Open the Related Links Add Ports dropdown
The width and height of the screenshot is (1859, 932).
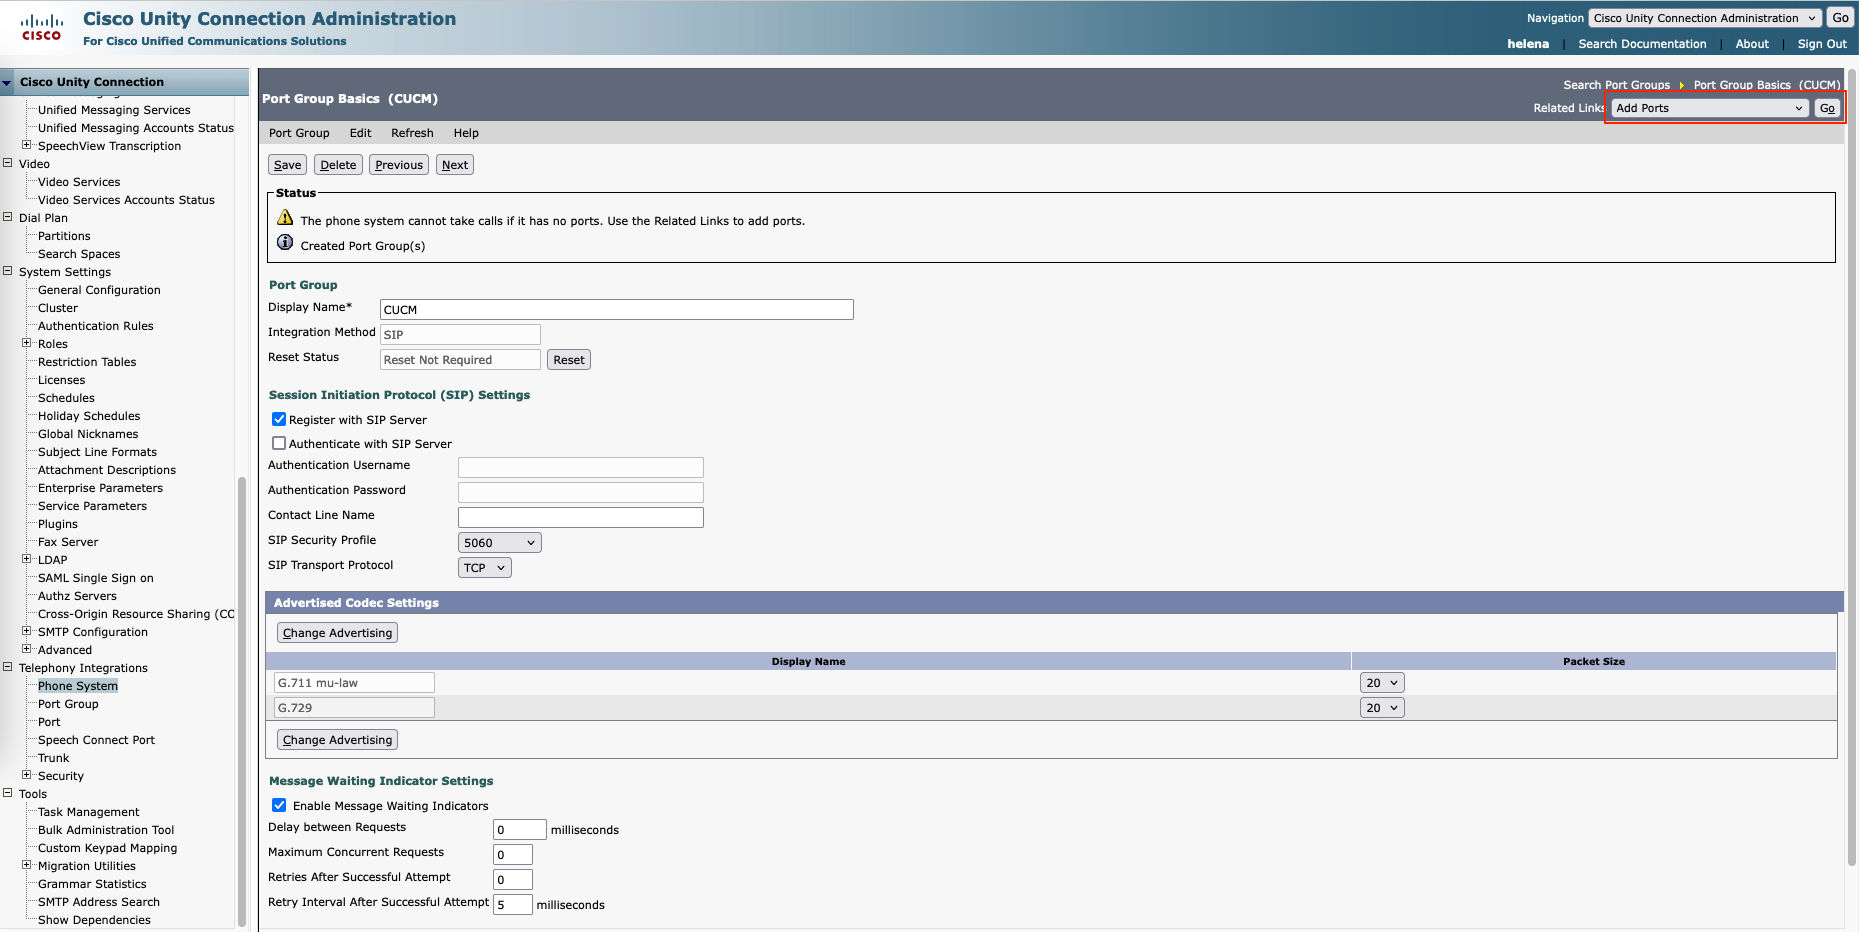coord(1709,108)
